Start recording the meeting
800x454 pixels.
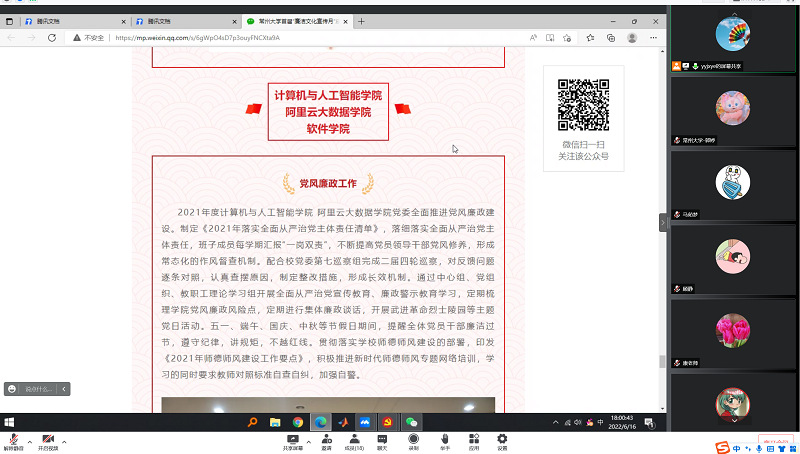coord(413,442)
